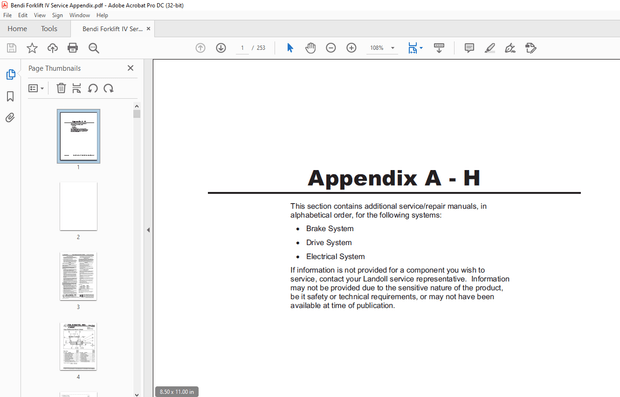Select page 1 thumbnail
Screen dimensions: 620x397
[x=78, y=136]
